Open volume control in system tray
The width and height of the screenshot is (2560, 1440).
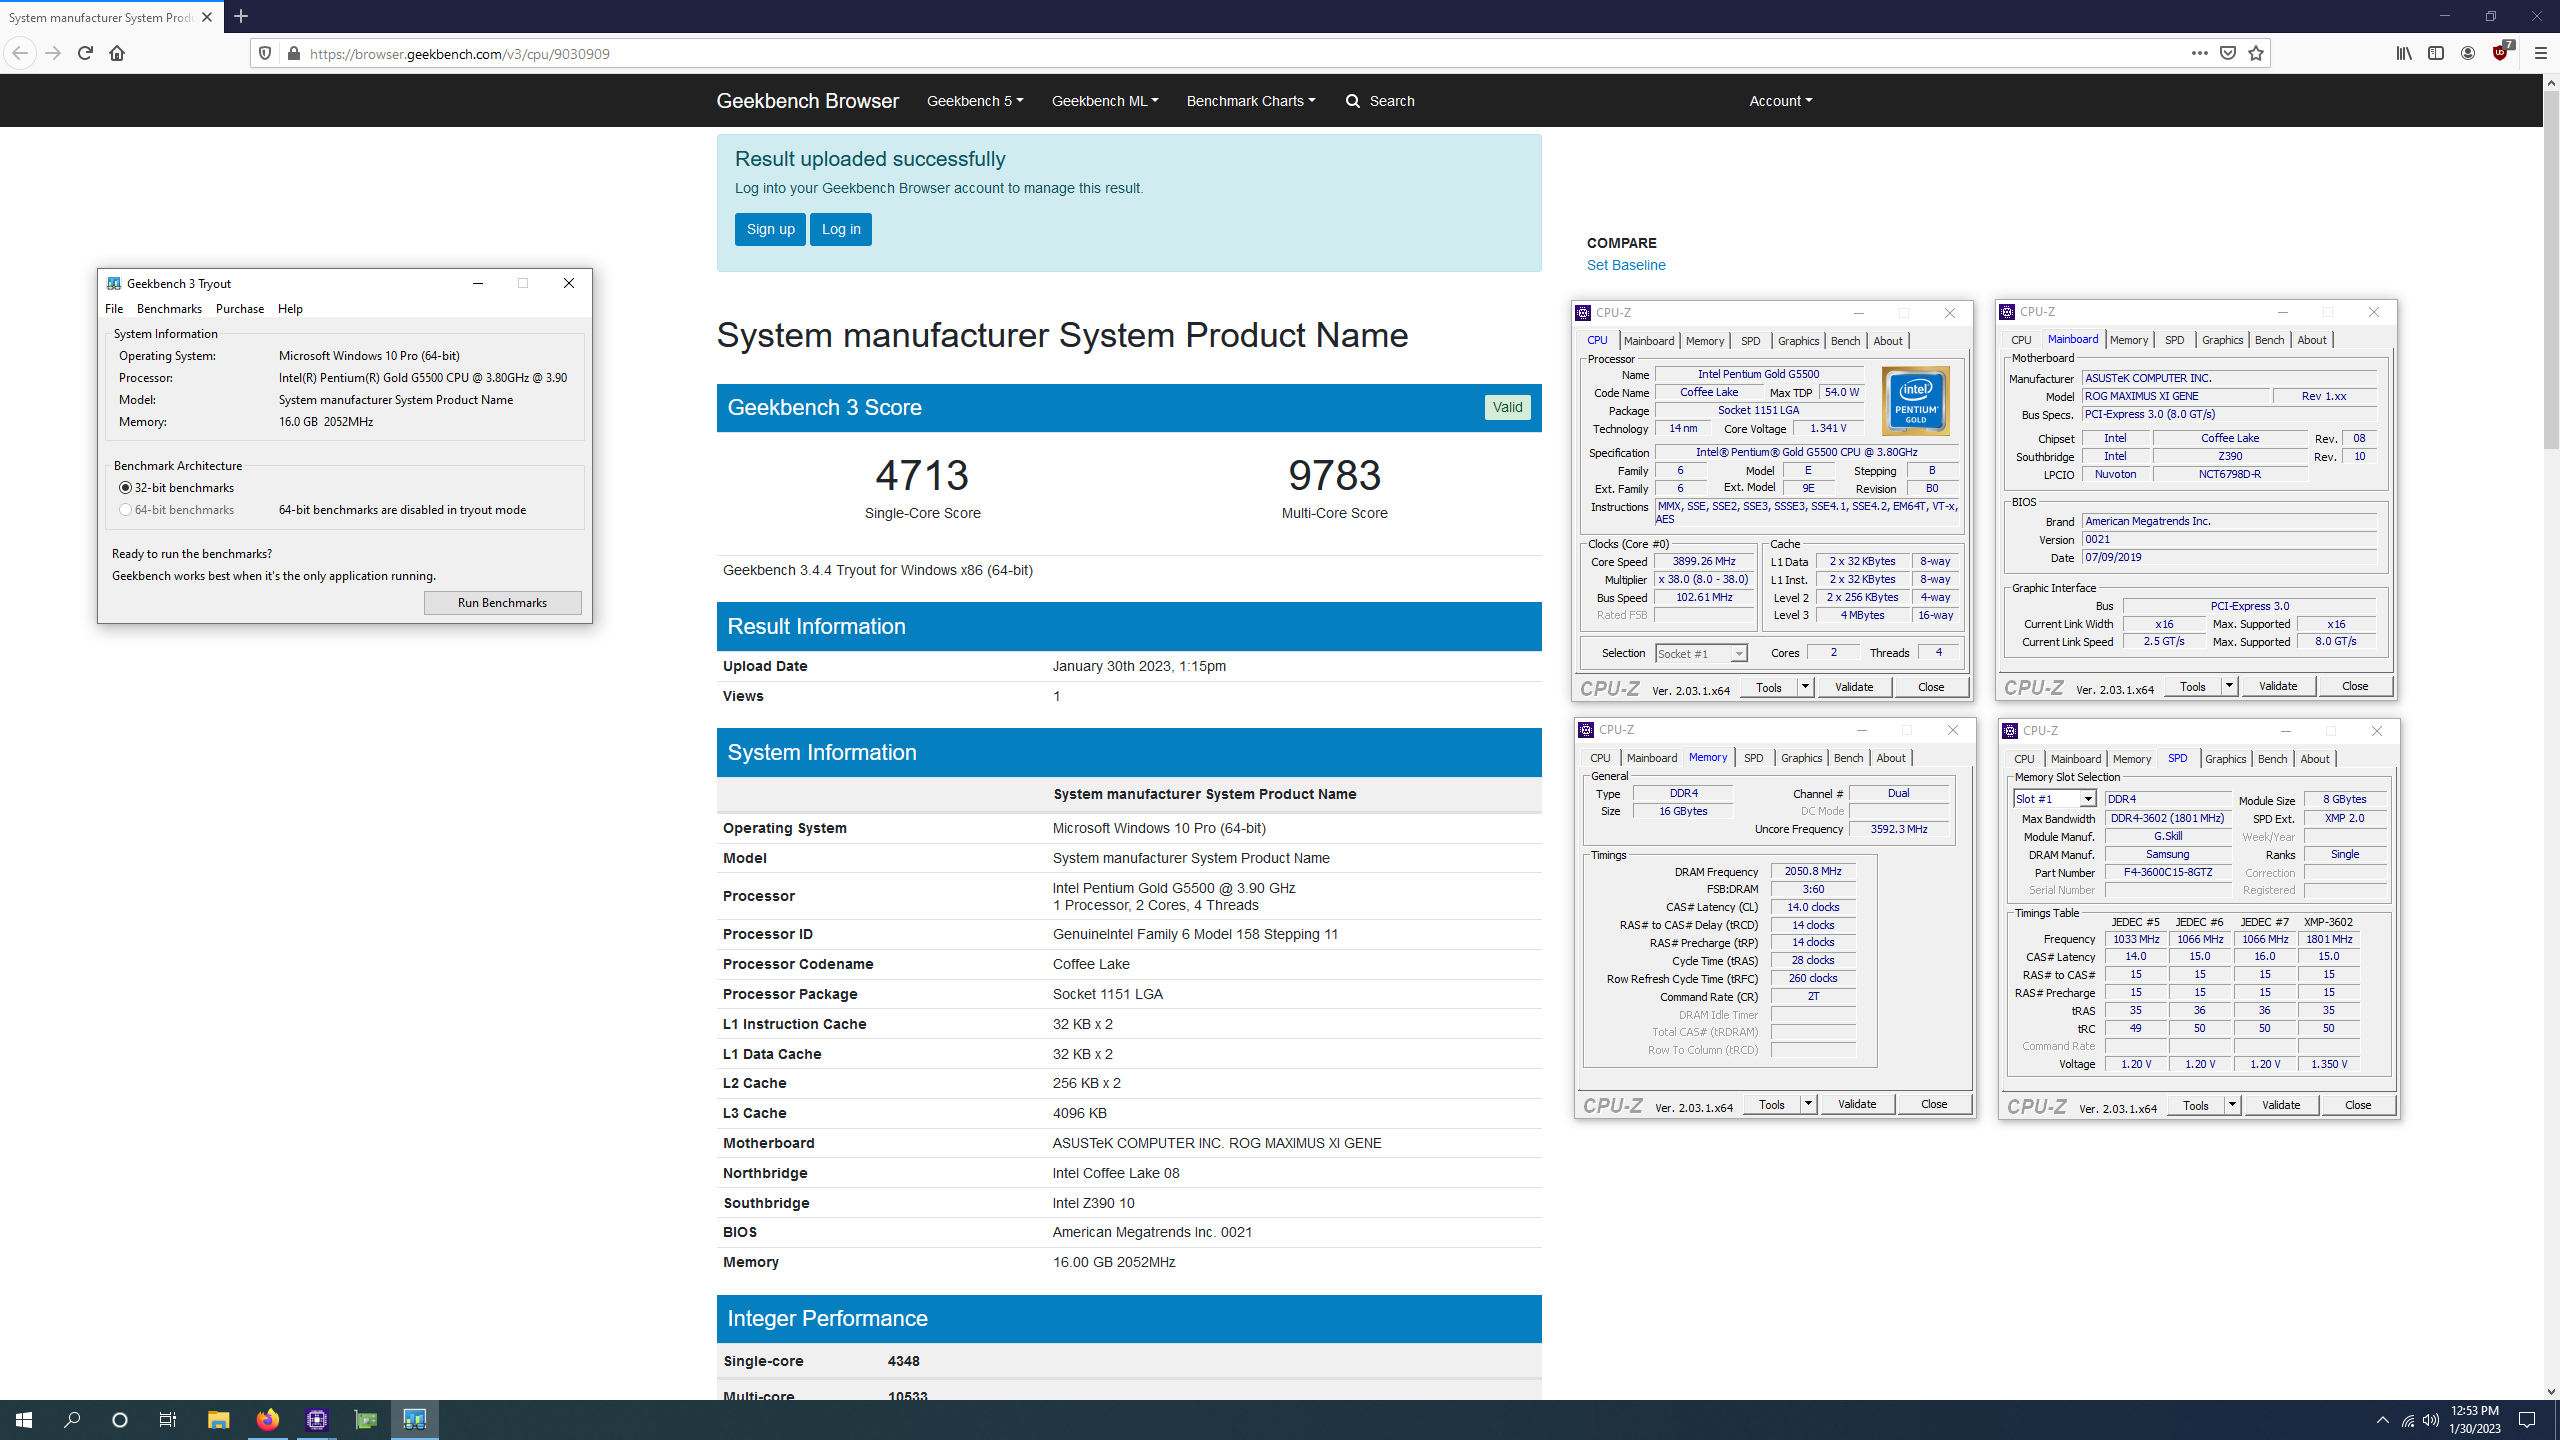click(x=2431, y=1420)
